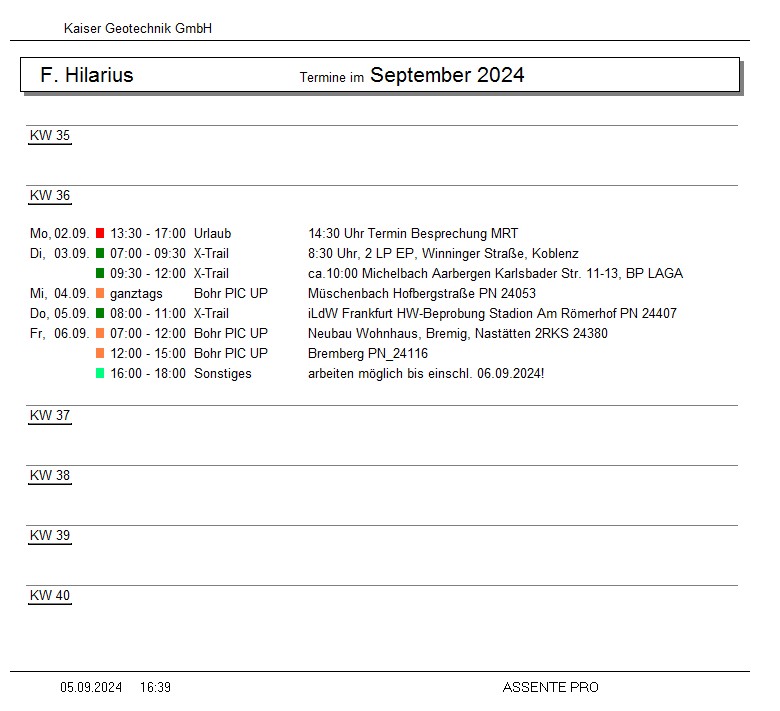
Task: Select the green marker for the 09:30 - 12:00 X-Trail entry
Action: tap(100, 274)
